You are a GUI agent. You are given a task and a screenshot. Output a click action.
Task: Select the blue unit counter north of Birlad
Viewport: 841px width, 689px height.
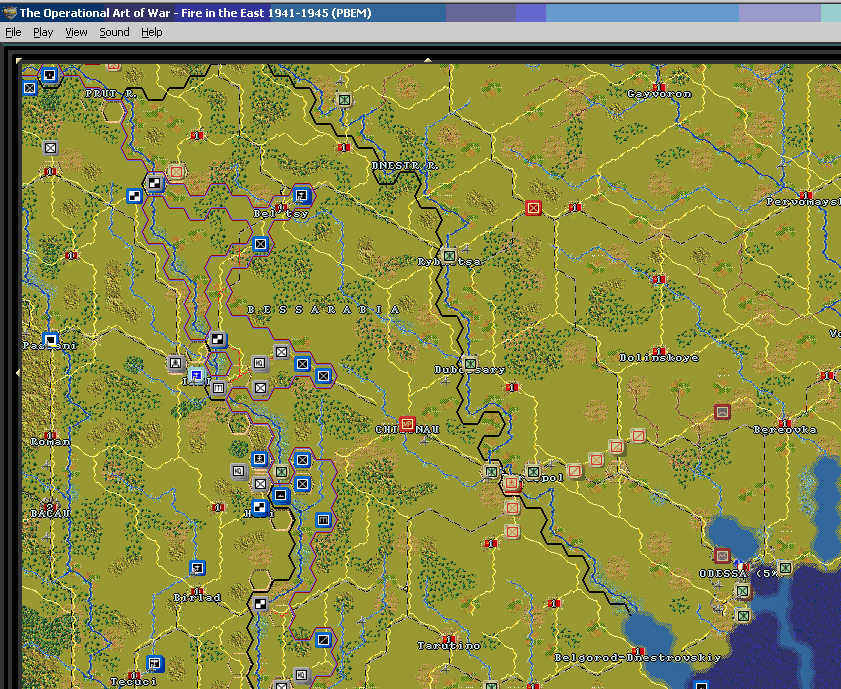coord(197,568)
